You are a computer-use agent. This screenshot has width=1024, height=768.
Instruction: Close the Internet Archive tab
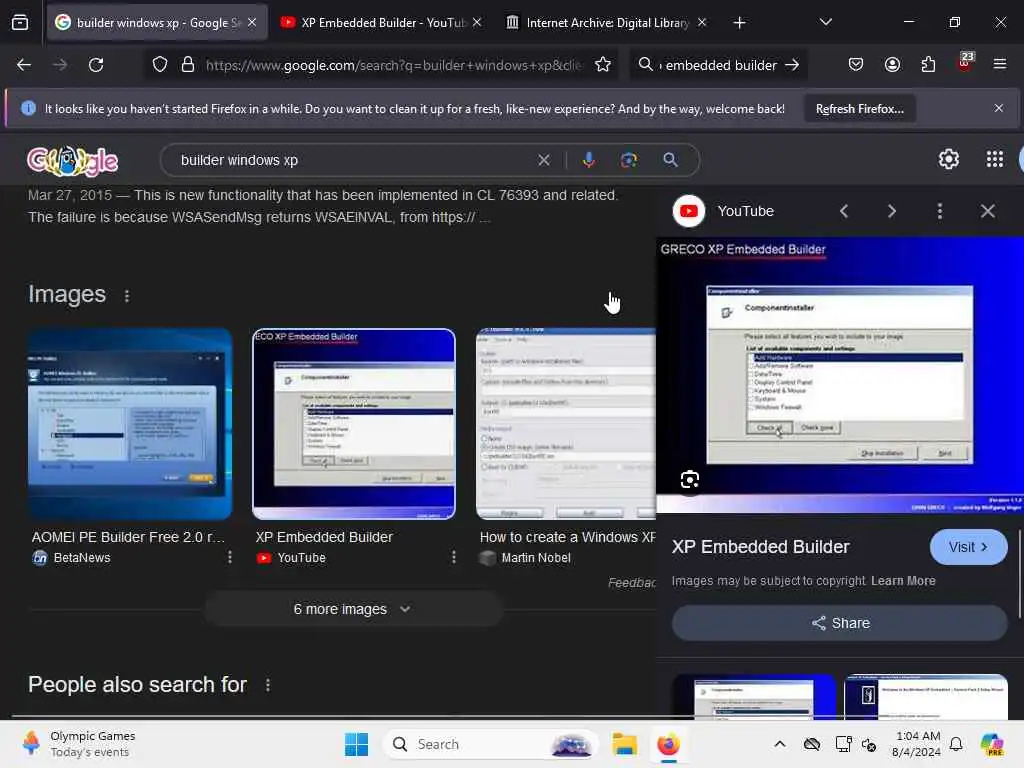click(x=702, y=23)
